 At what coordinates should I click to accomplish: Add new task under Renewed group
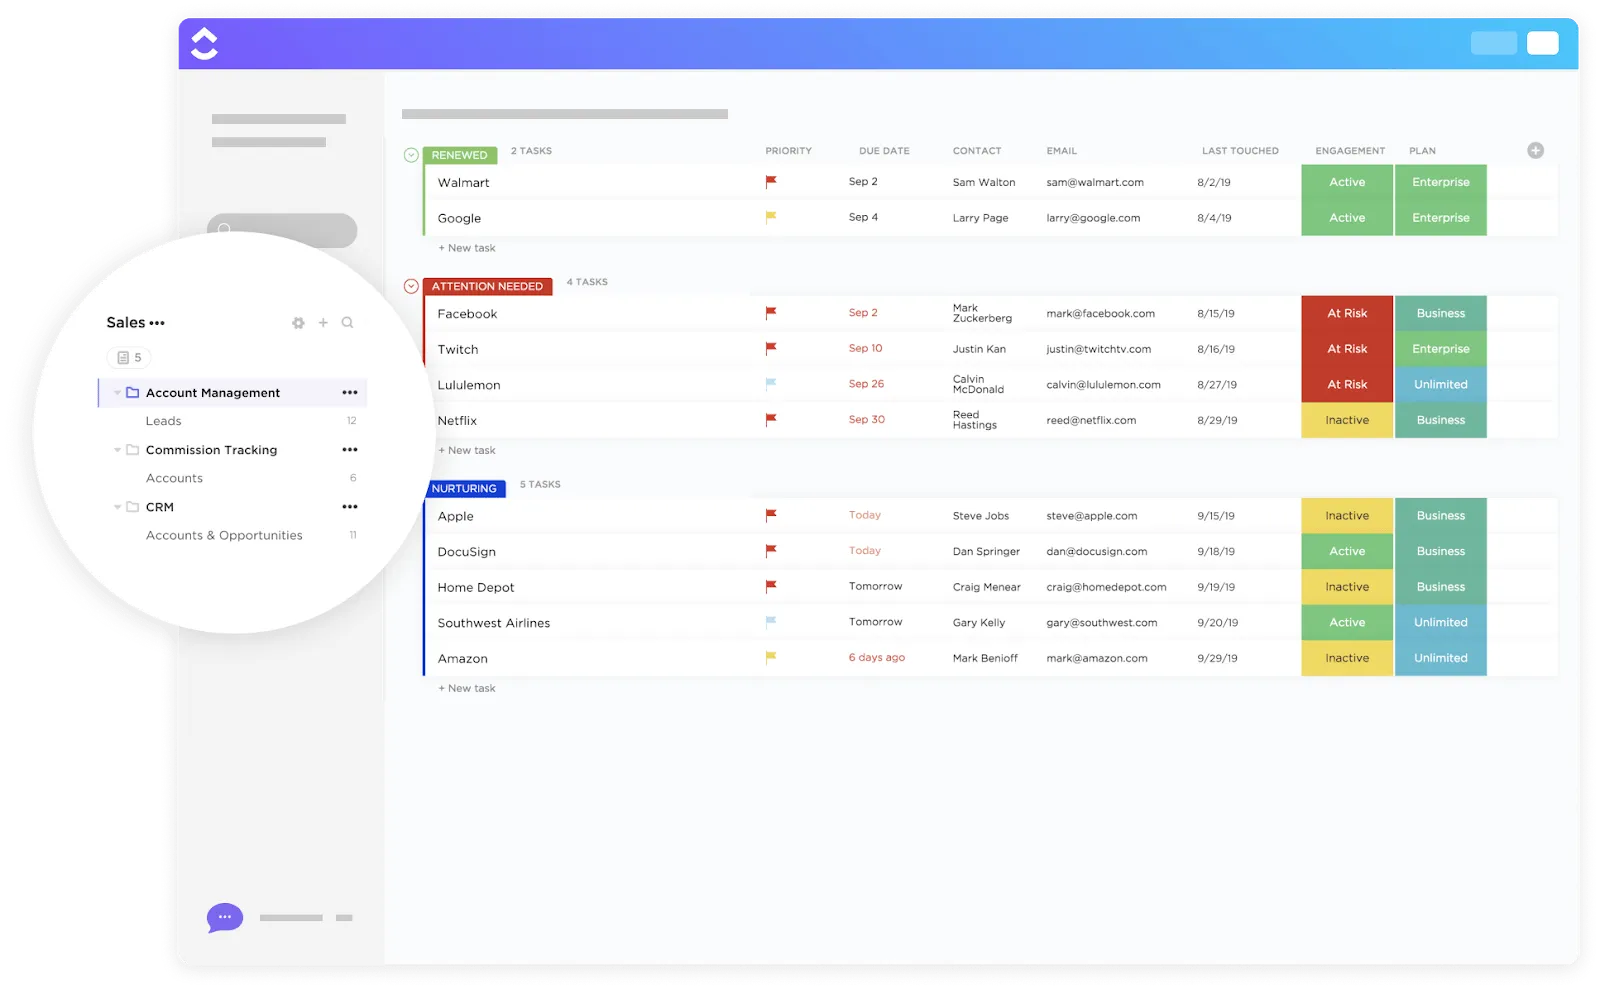click(467, 248)
